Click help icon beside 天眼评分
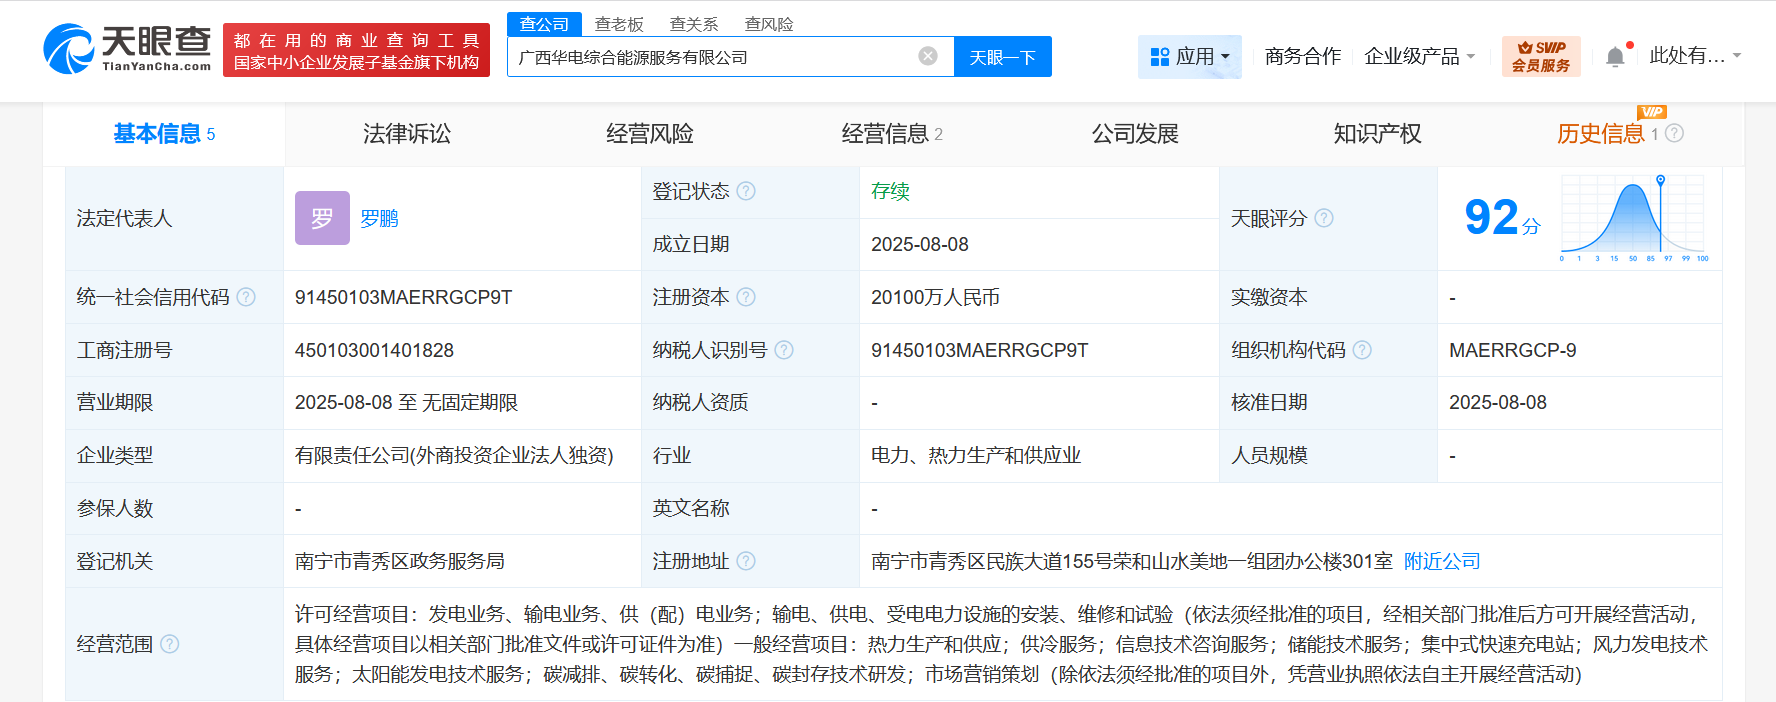1776x702 pixels. (x=1324, y=218)
